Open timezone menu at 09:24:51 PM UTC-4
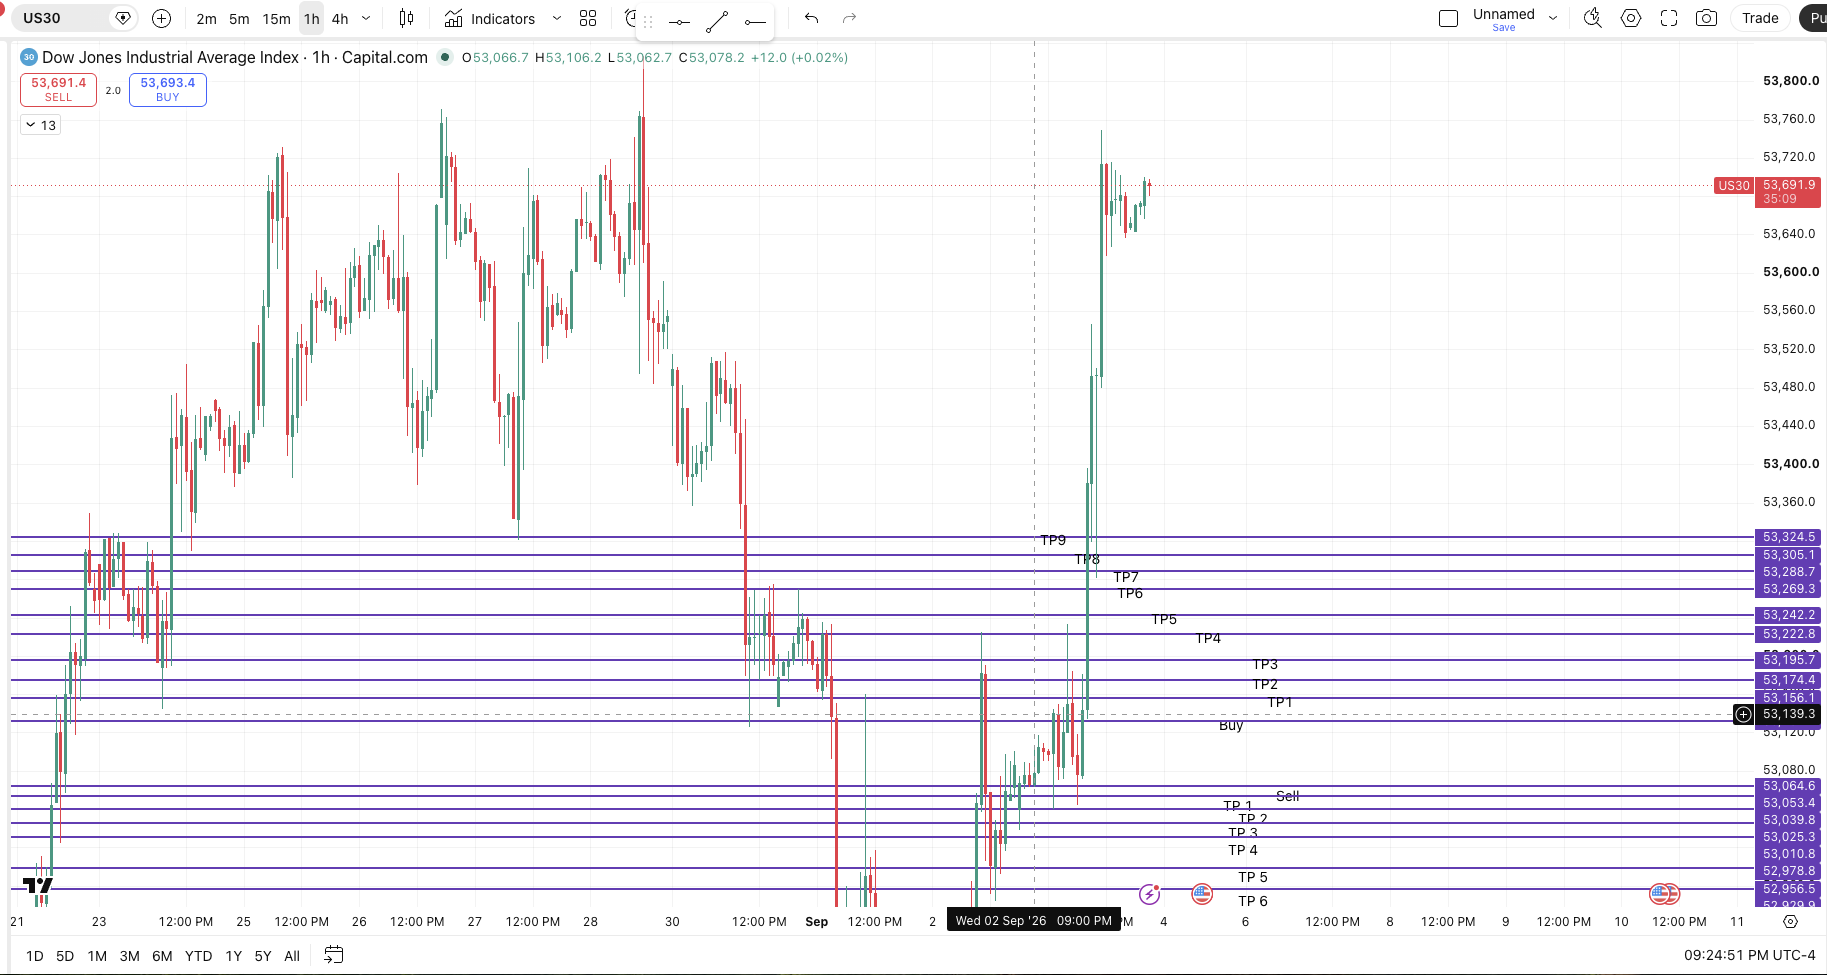Image resolution: width=1827 pixels, height=975 pixels. click(1749, 955)
